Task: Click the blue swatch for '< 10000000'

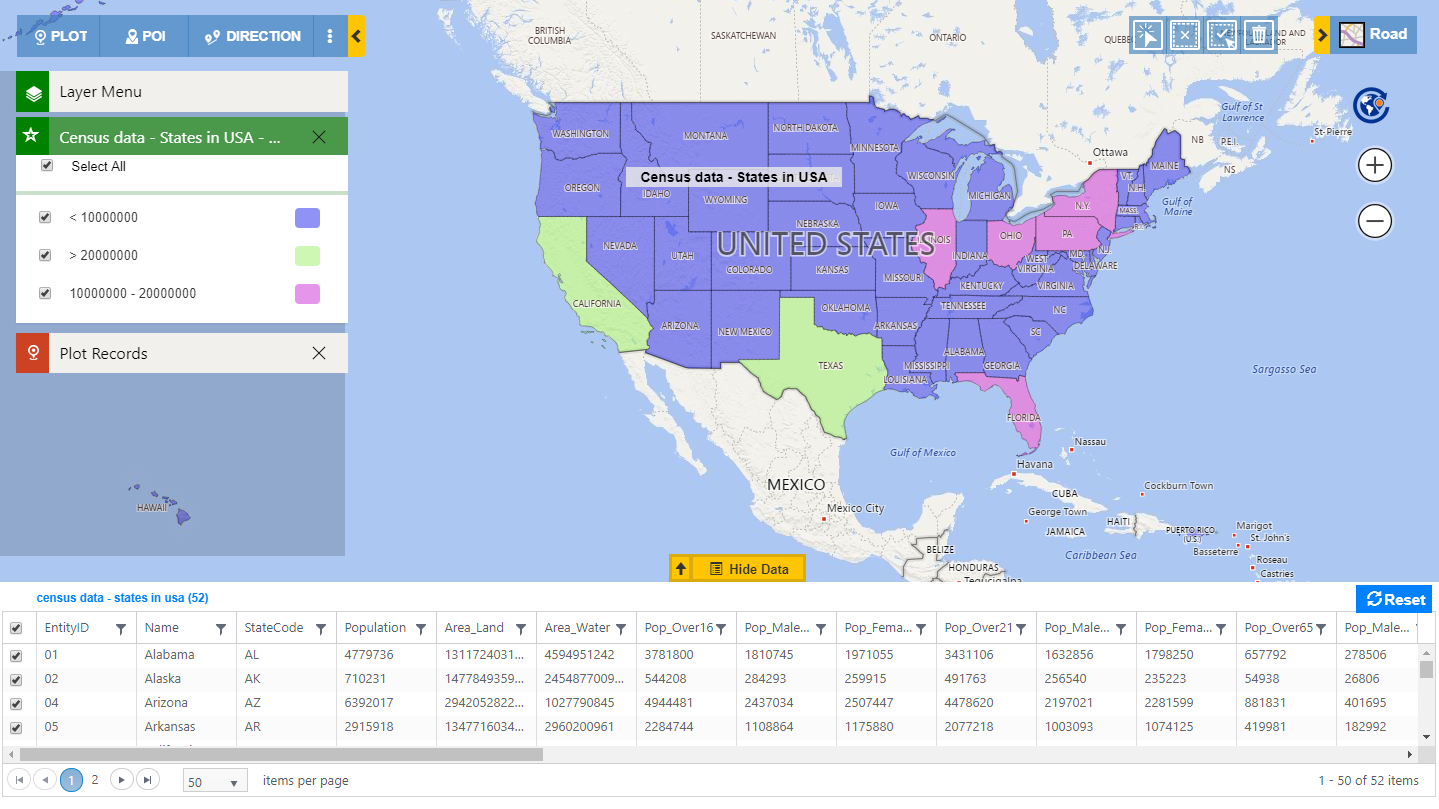Action: [x=307, y=218]
